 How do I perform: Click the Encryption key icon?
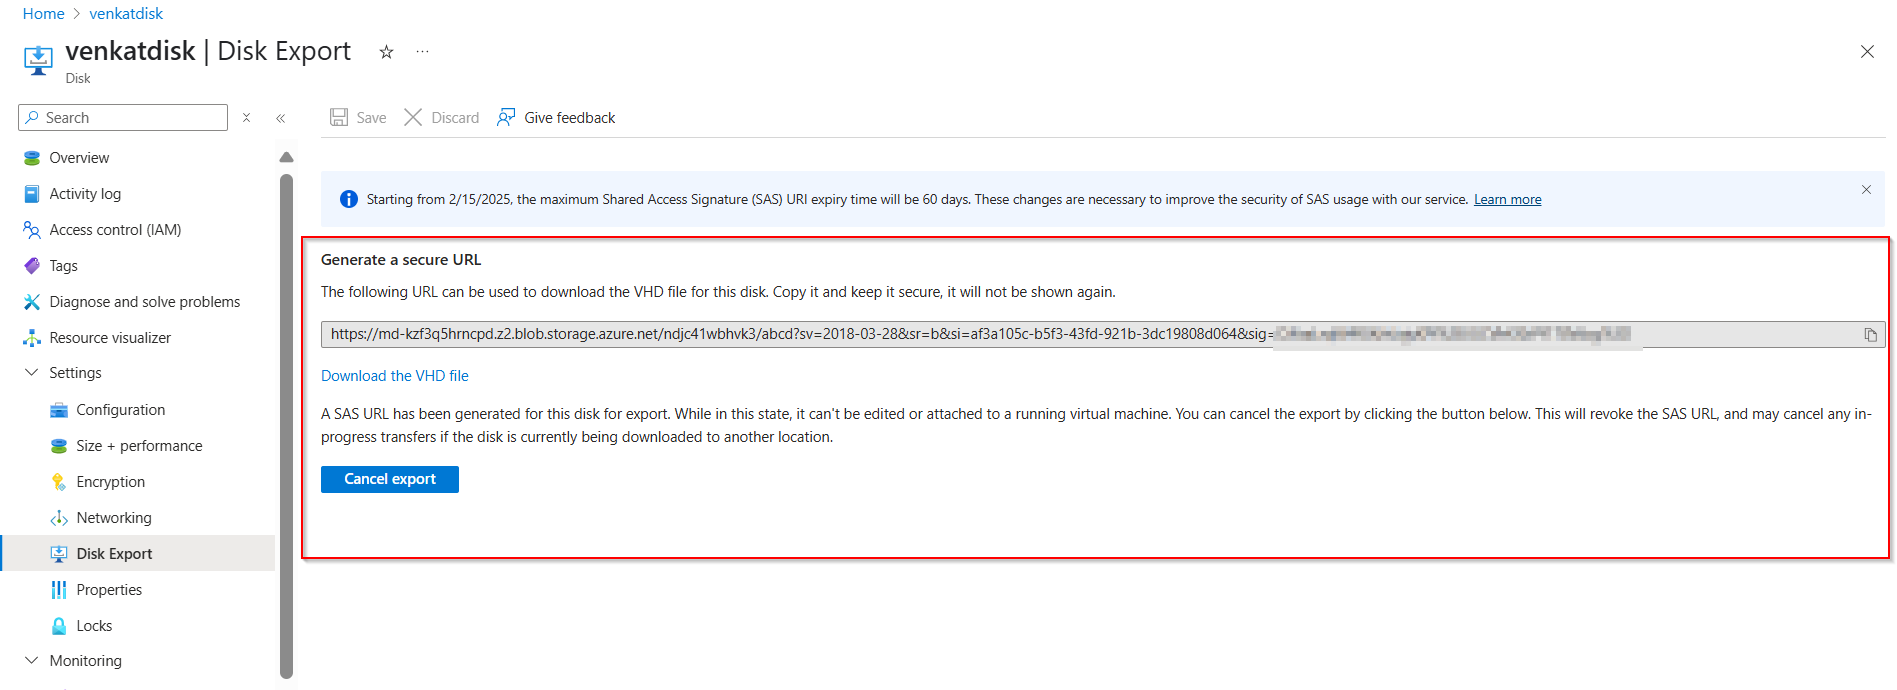59,482
